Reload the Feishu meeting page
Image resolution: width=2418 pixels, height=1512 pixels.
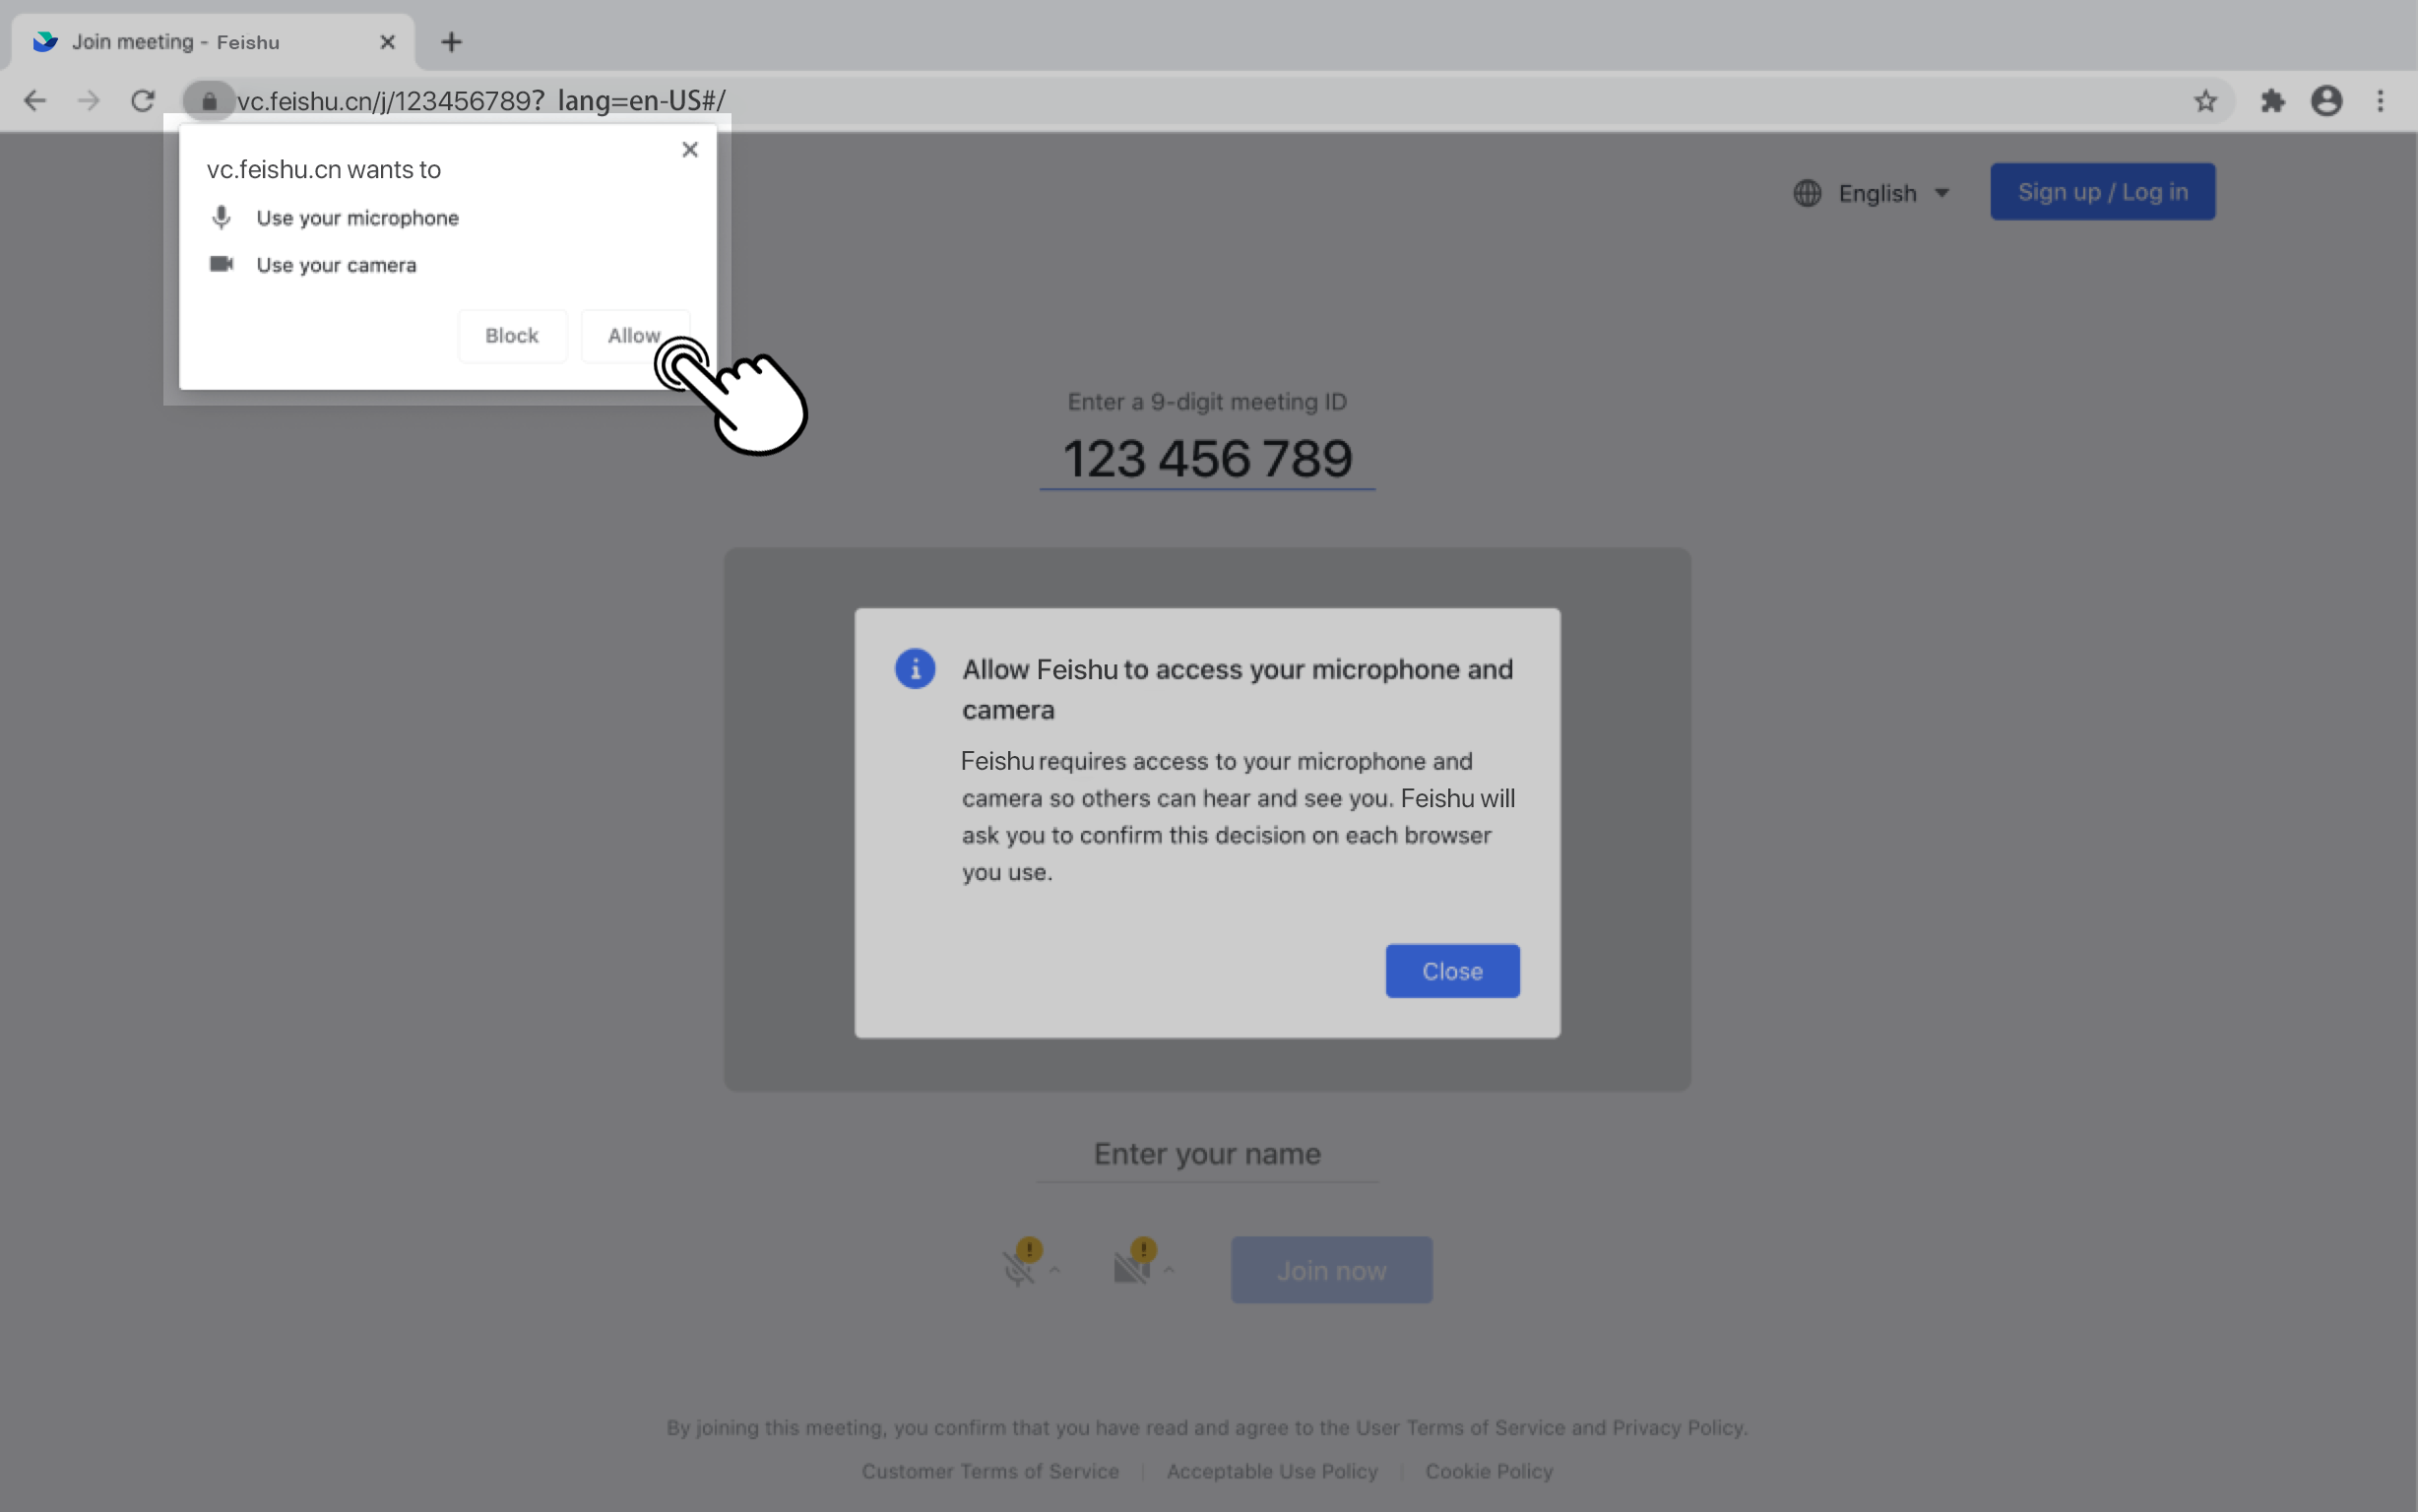(143, 100)
